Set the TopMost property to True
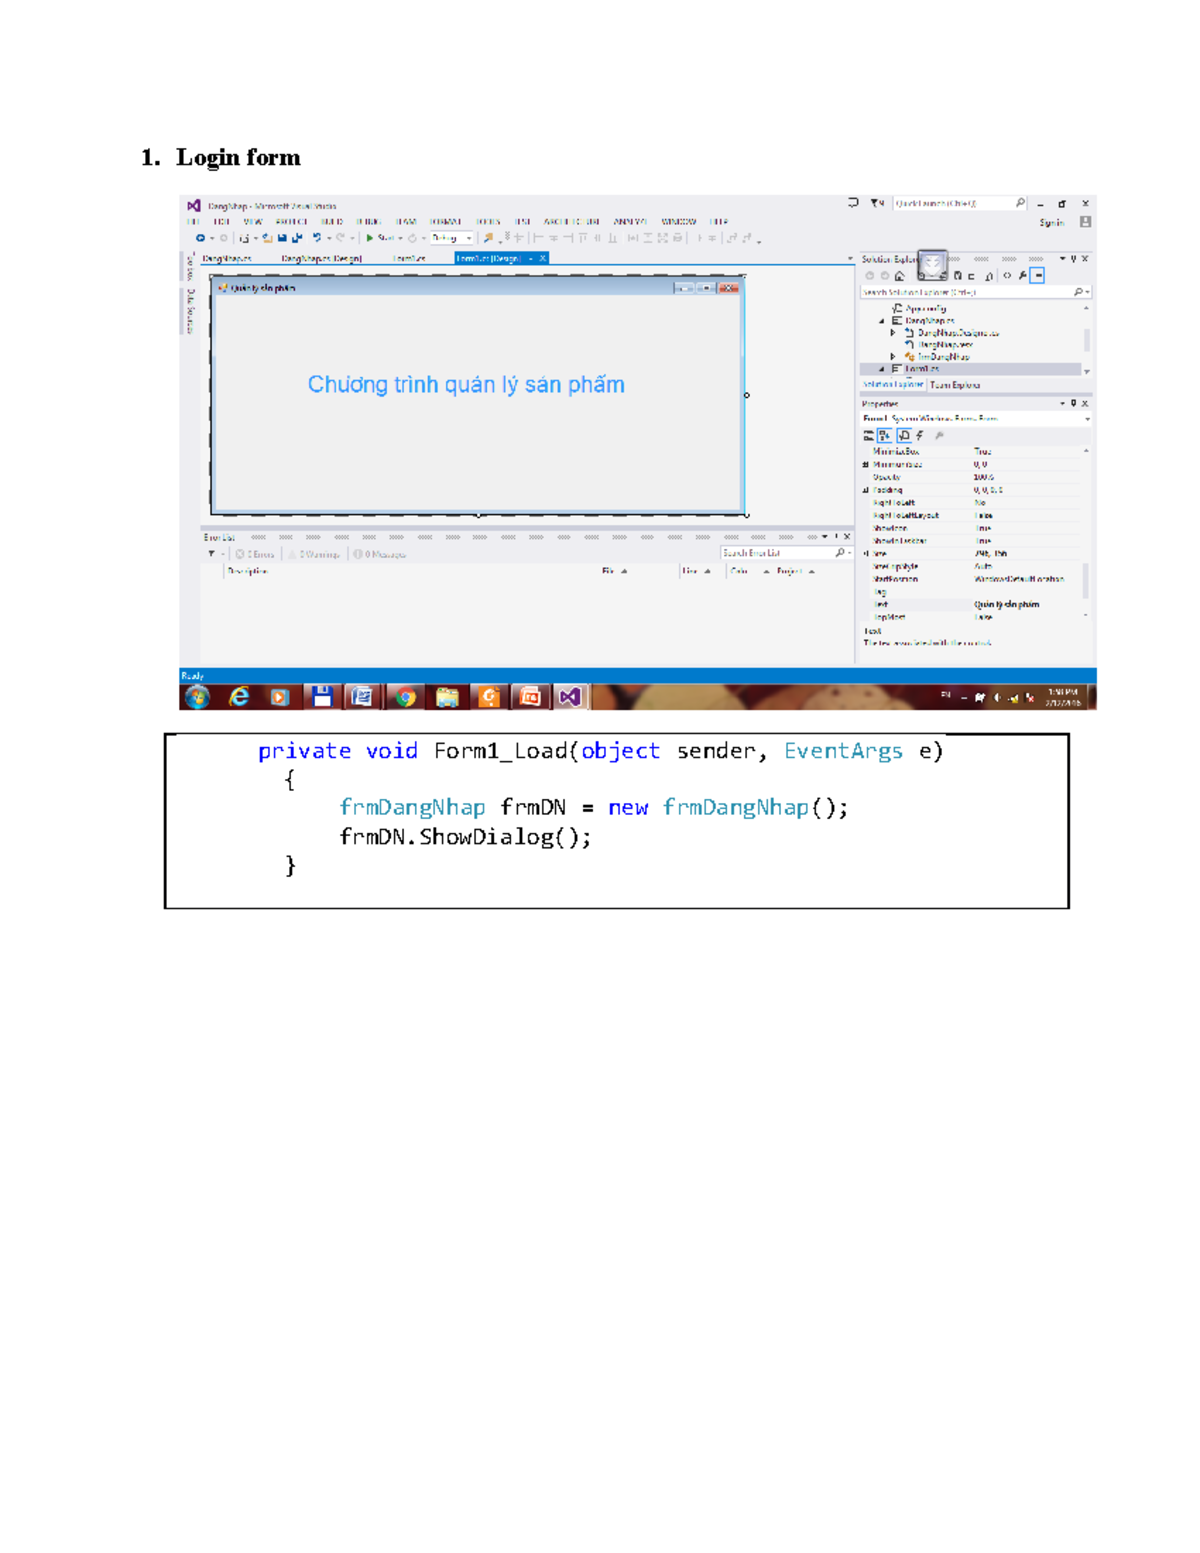 pyautogui.click(x=1010, y=618)
